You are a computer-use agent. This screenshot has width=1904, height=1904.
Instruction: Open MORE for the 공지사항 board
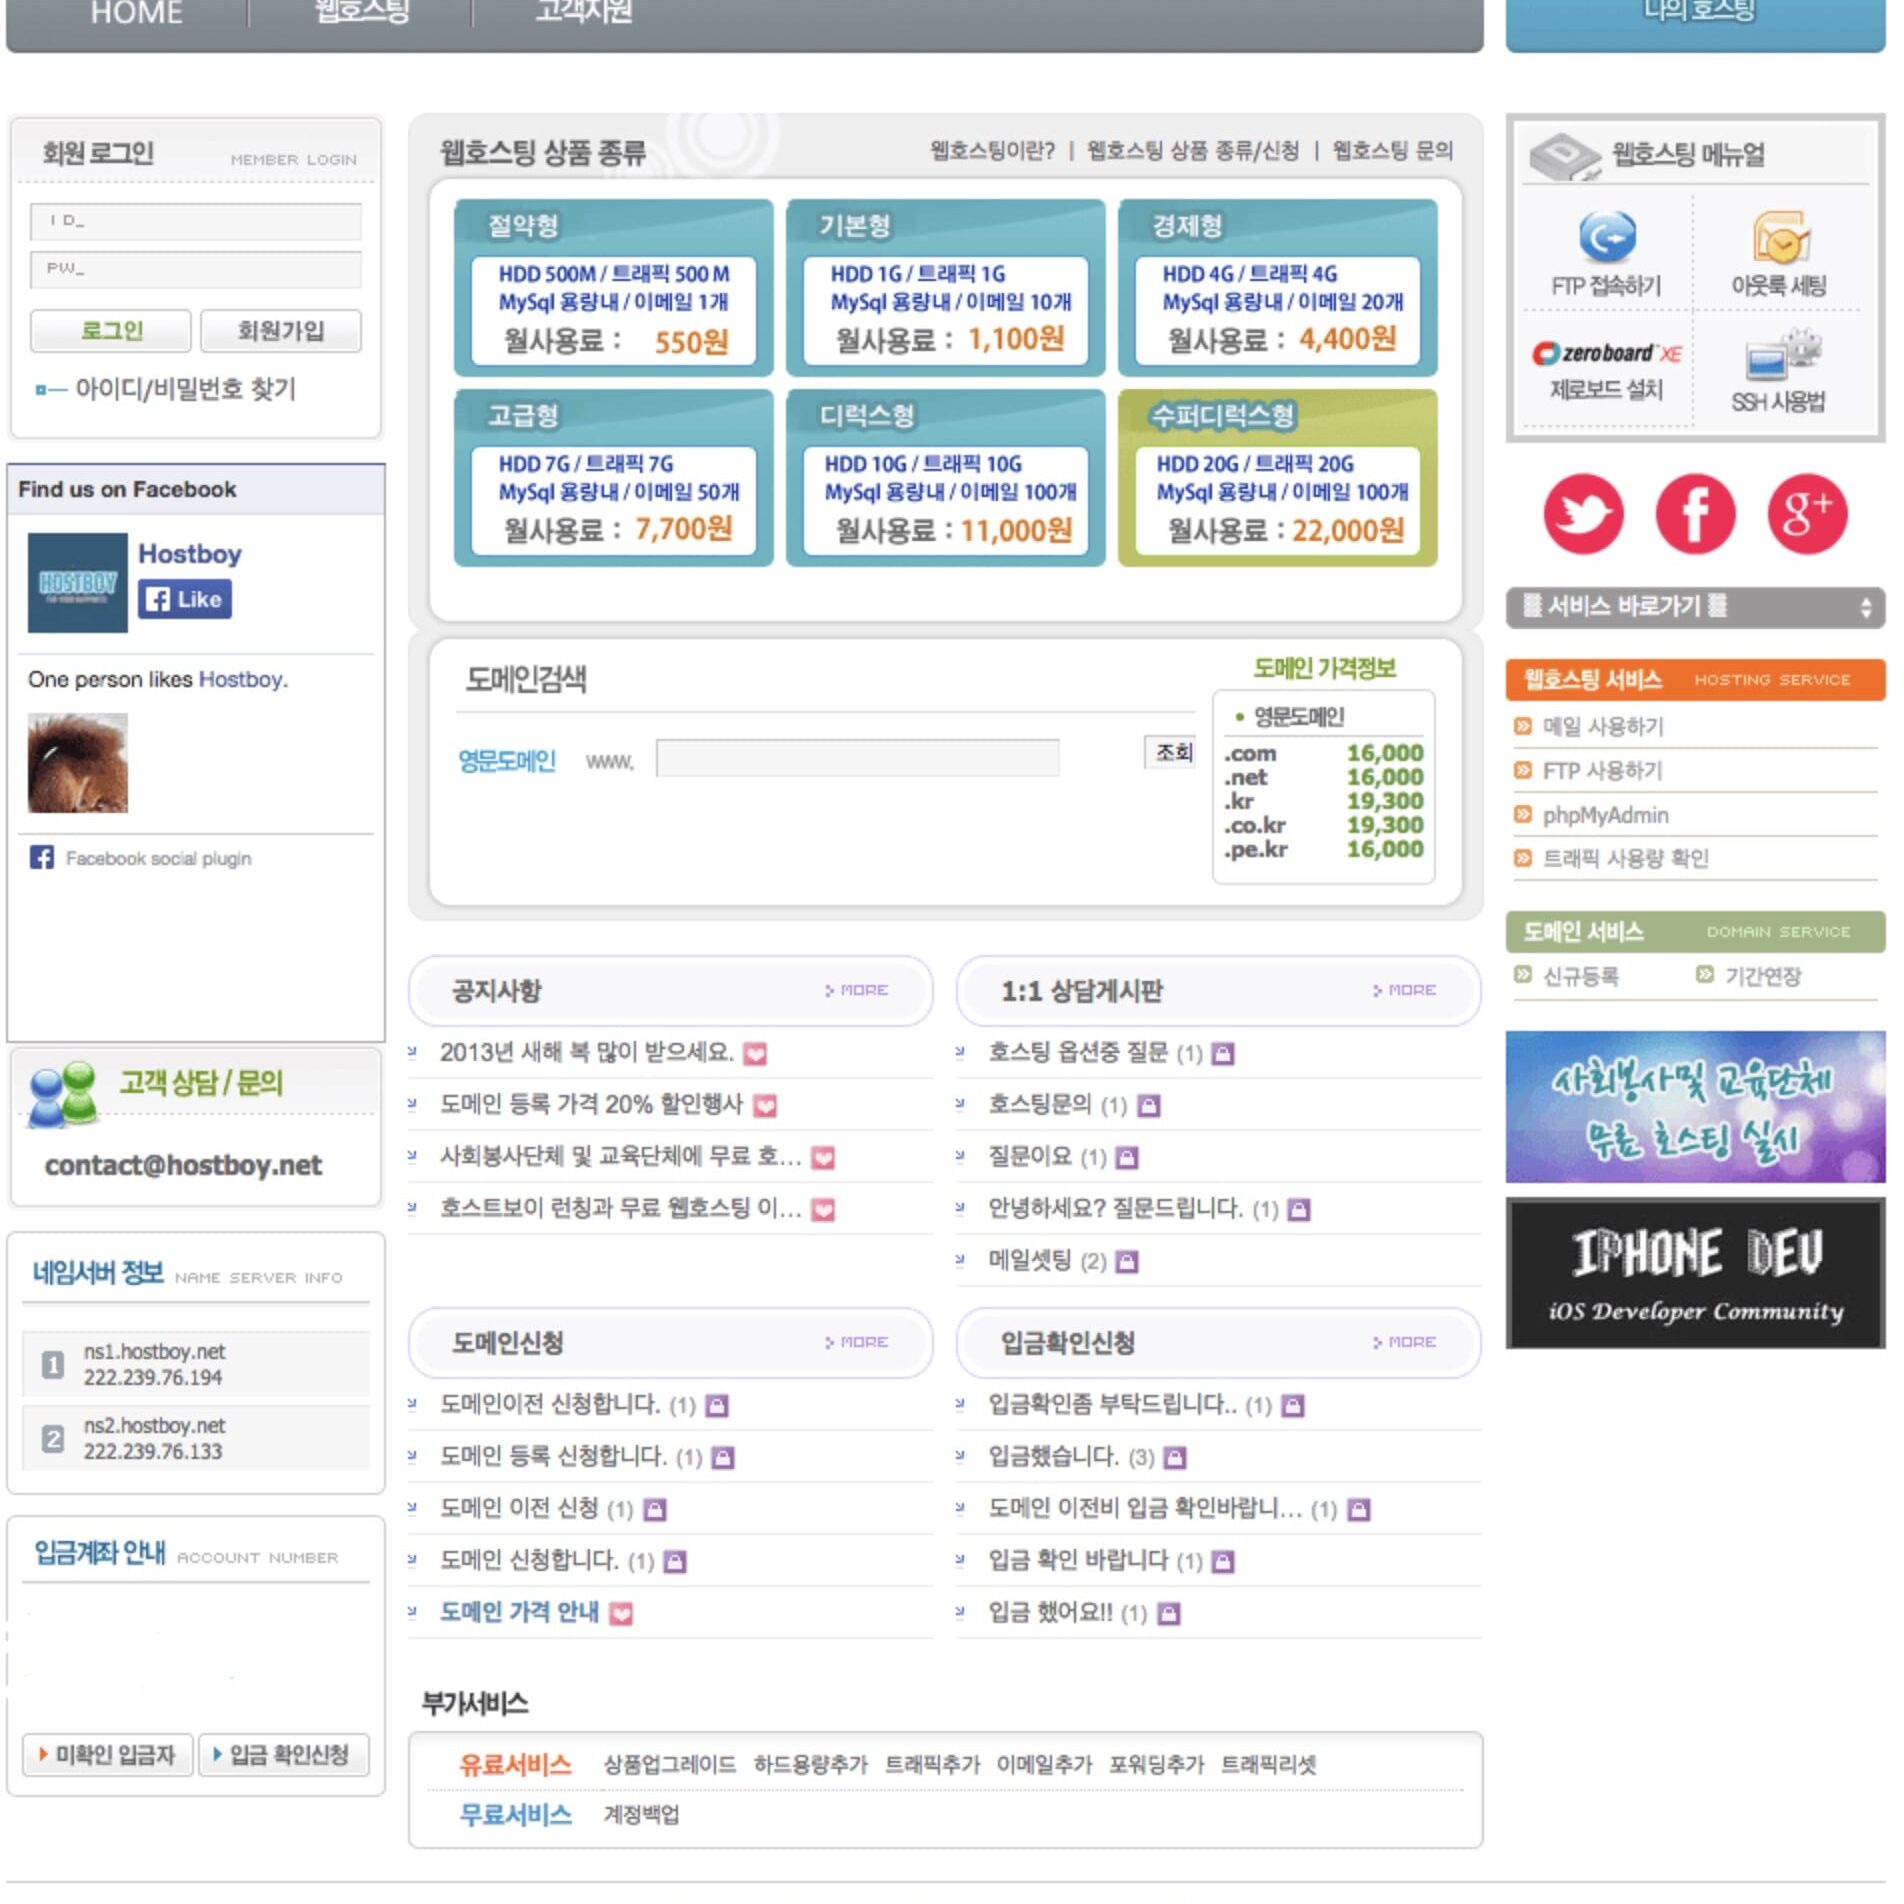coord(857,990)
